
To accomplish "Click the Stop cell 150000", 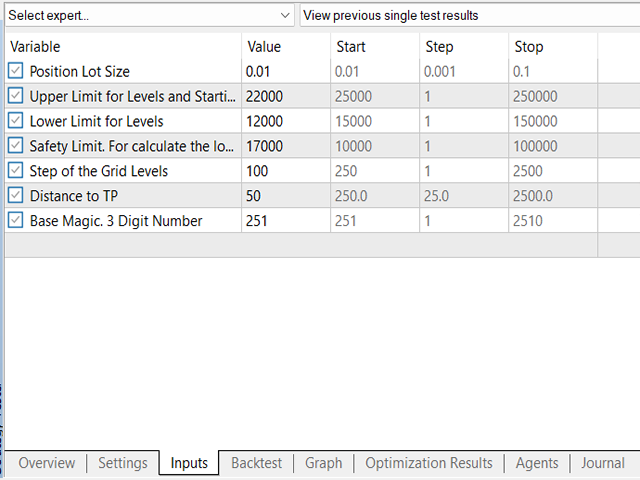I will click(553, 121).
